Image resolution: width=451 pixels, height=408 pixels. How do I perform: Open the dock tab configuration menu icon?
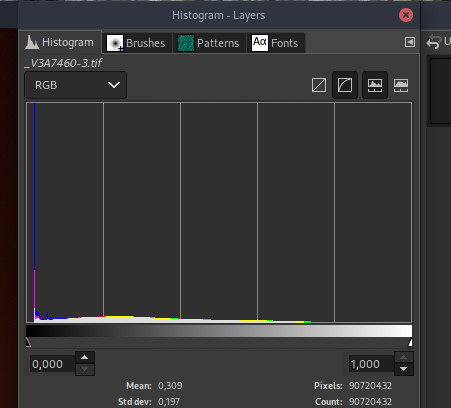click(410, 42)
